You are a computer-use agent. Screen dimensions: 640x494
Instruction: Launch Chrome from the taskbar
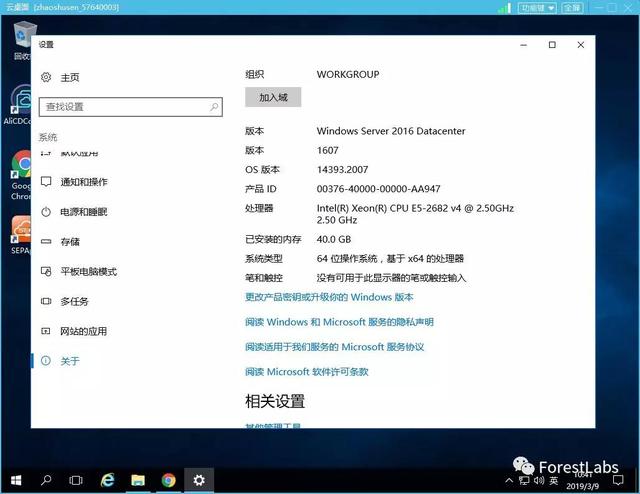pyautogui.click(x=169, y=481)
